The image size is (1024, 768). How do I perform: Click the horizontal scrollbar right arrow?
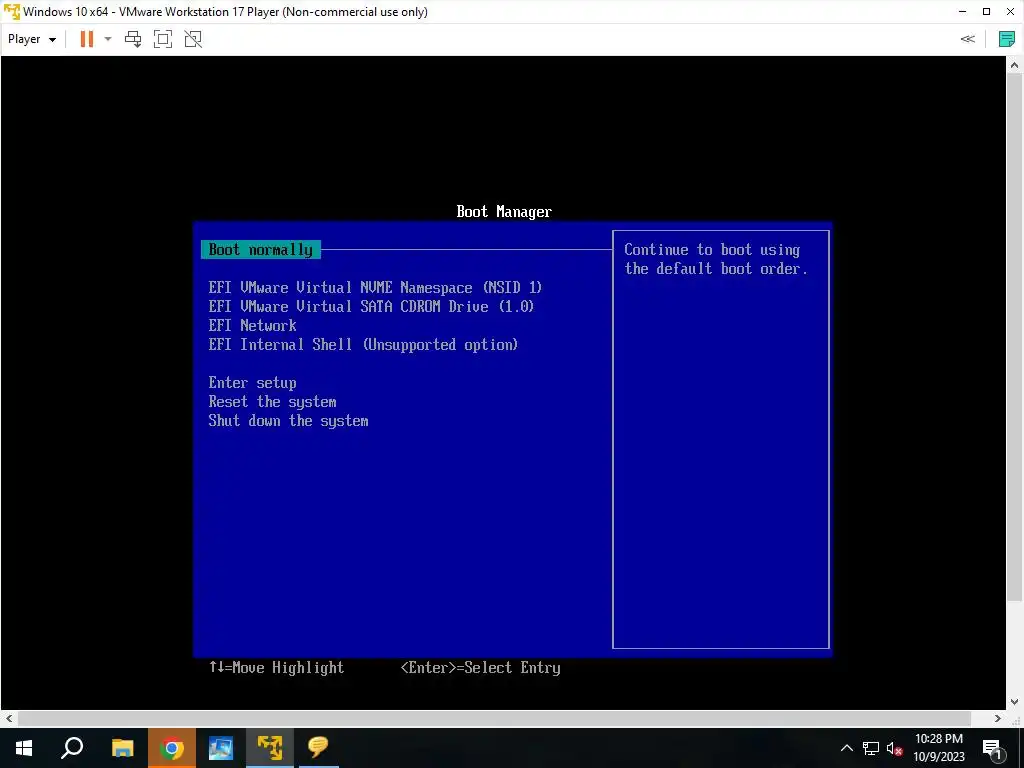tap(998, 718)
